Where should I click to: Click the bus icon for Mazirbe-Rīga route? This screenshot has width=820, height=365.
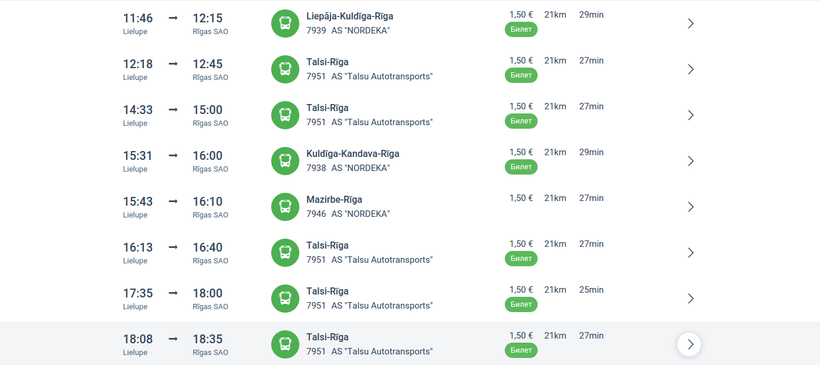point(285,207)
